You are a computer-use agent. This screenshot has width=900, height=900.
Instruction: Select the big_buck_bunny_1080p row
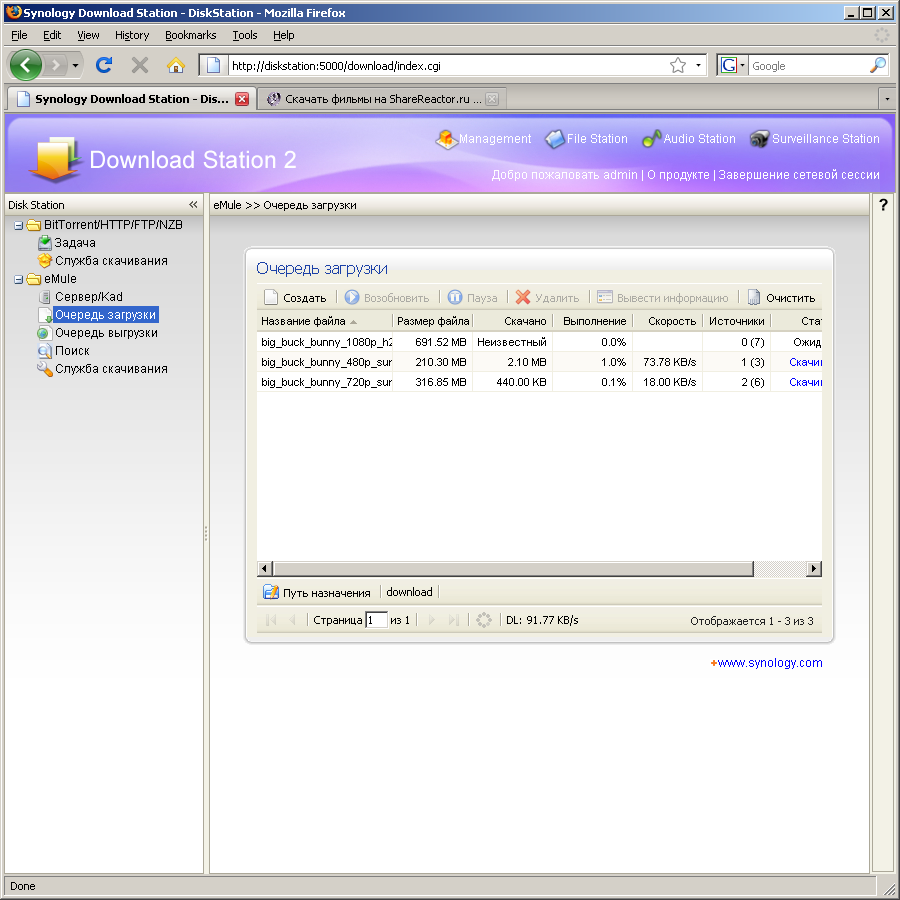[x=539, y=342]
